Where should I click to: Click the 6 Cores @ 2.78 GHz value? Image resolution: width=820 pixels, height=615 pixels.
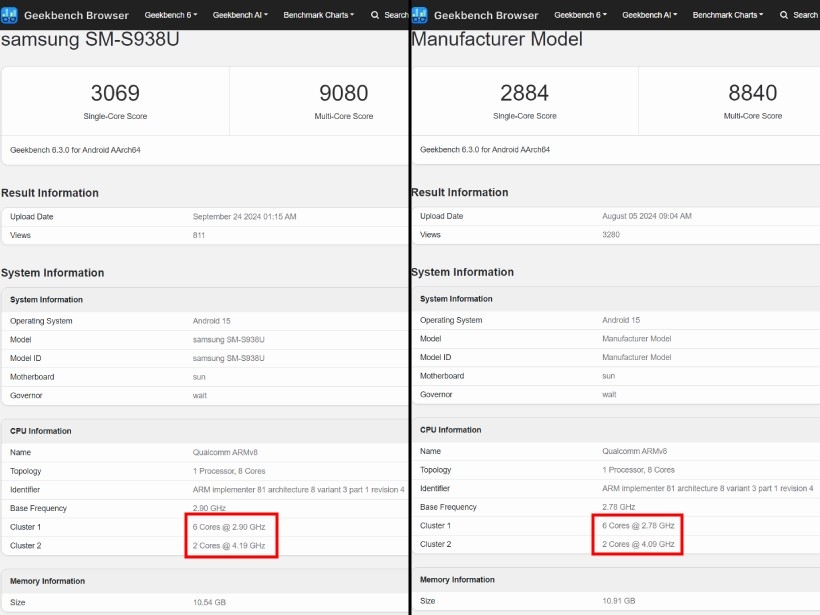[638, 525]
